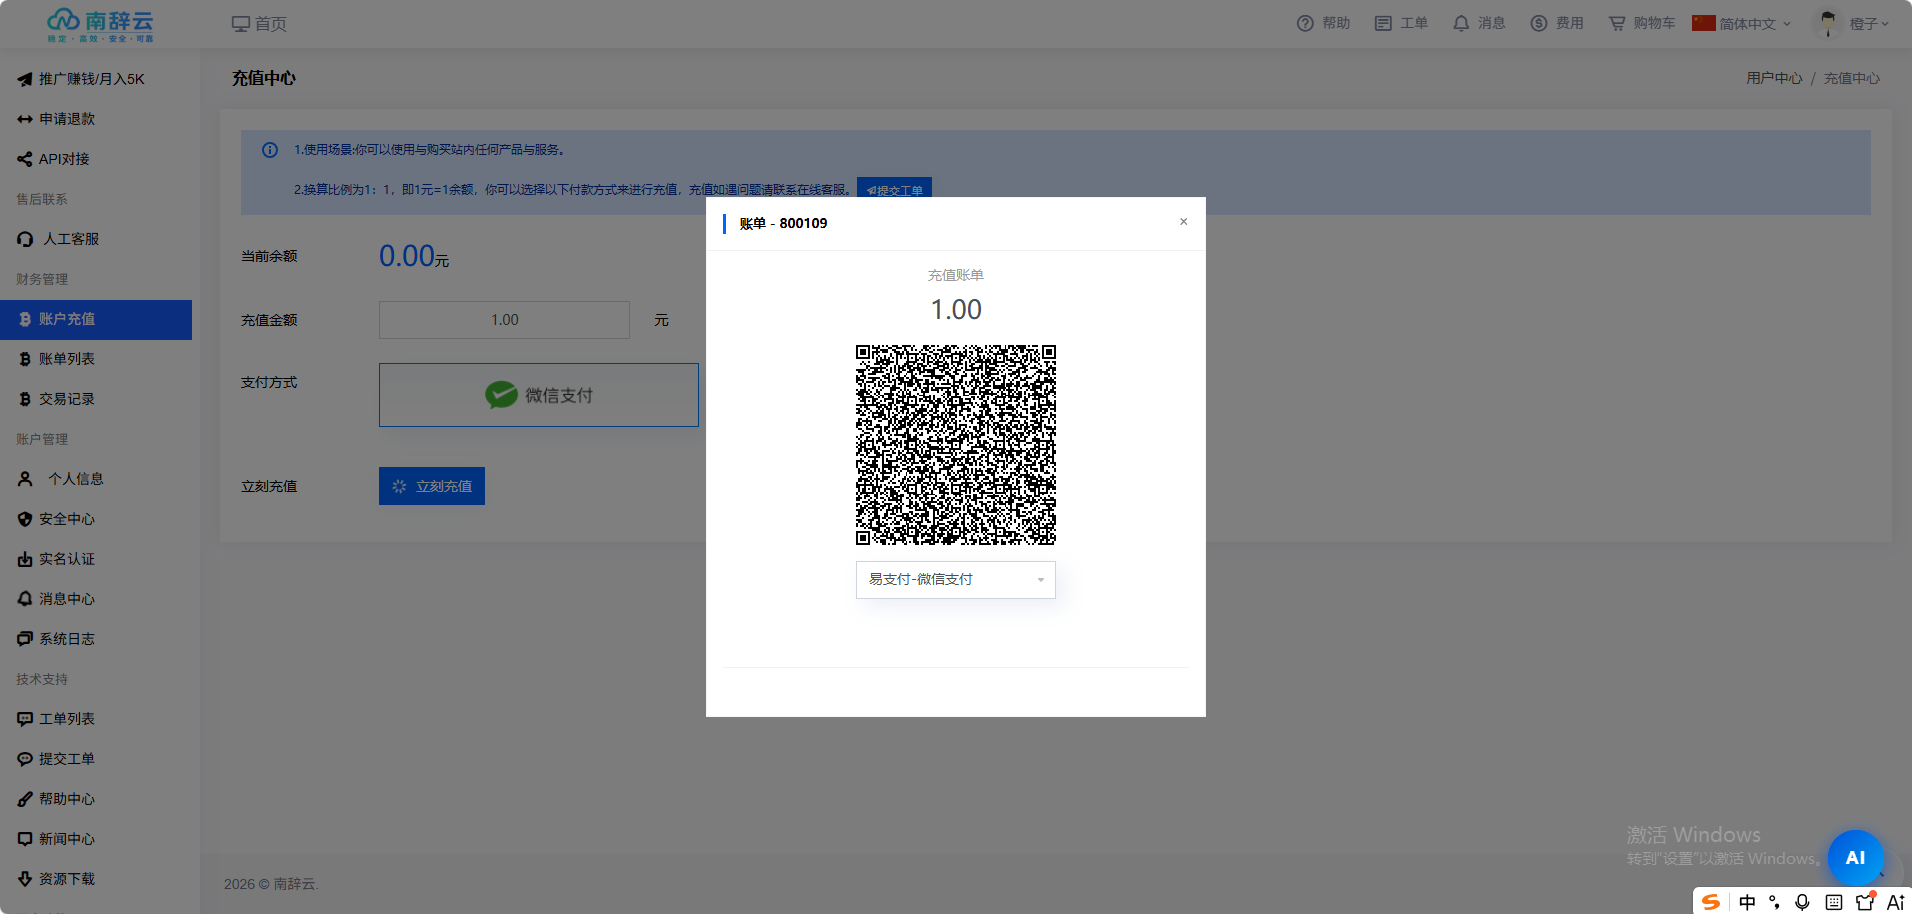Click the microphone voice input icon
The image size is (1912, 914).
pyautogui.click(x=1802, y=902)
